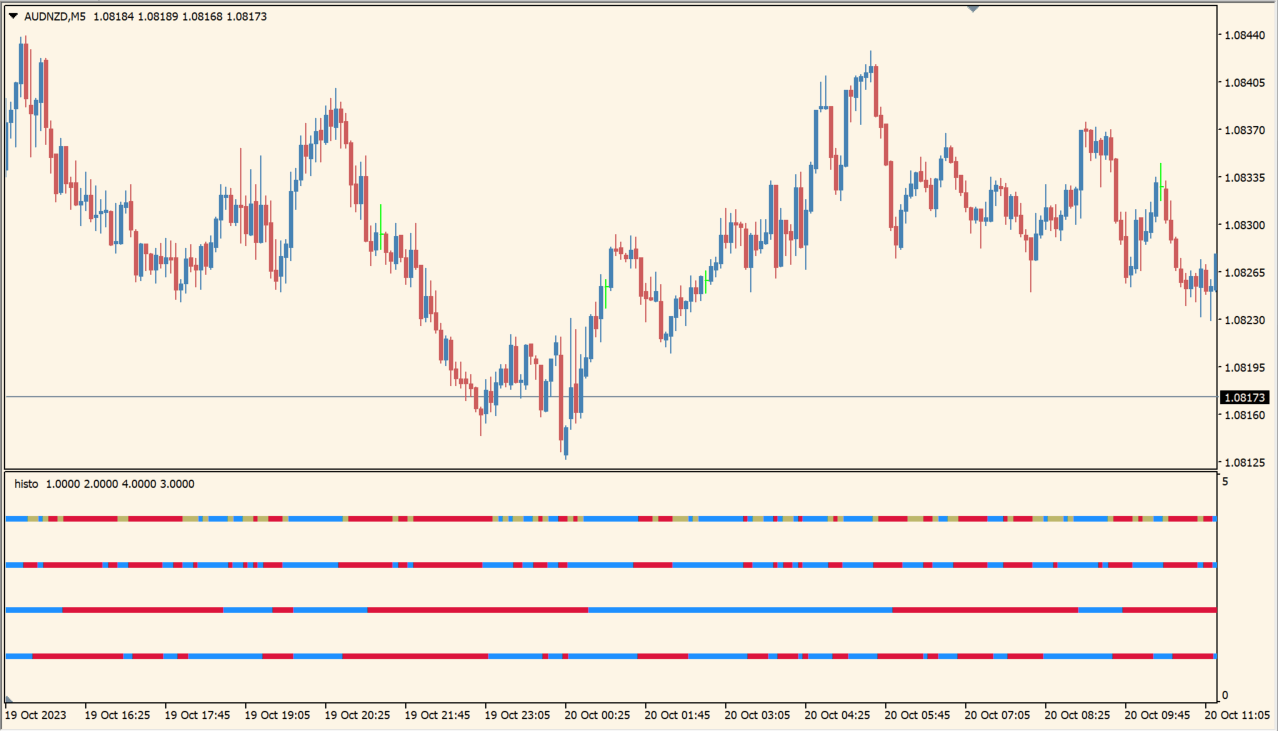Click the 19 Oct 21:45 time label
Viewport: 1278px width, 731px height.
click(438, 715)
